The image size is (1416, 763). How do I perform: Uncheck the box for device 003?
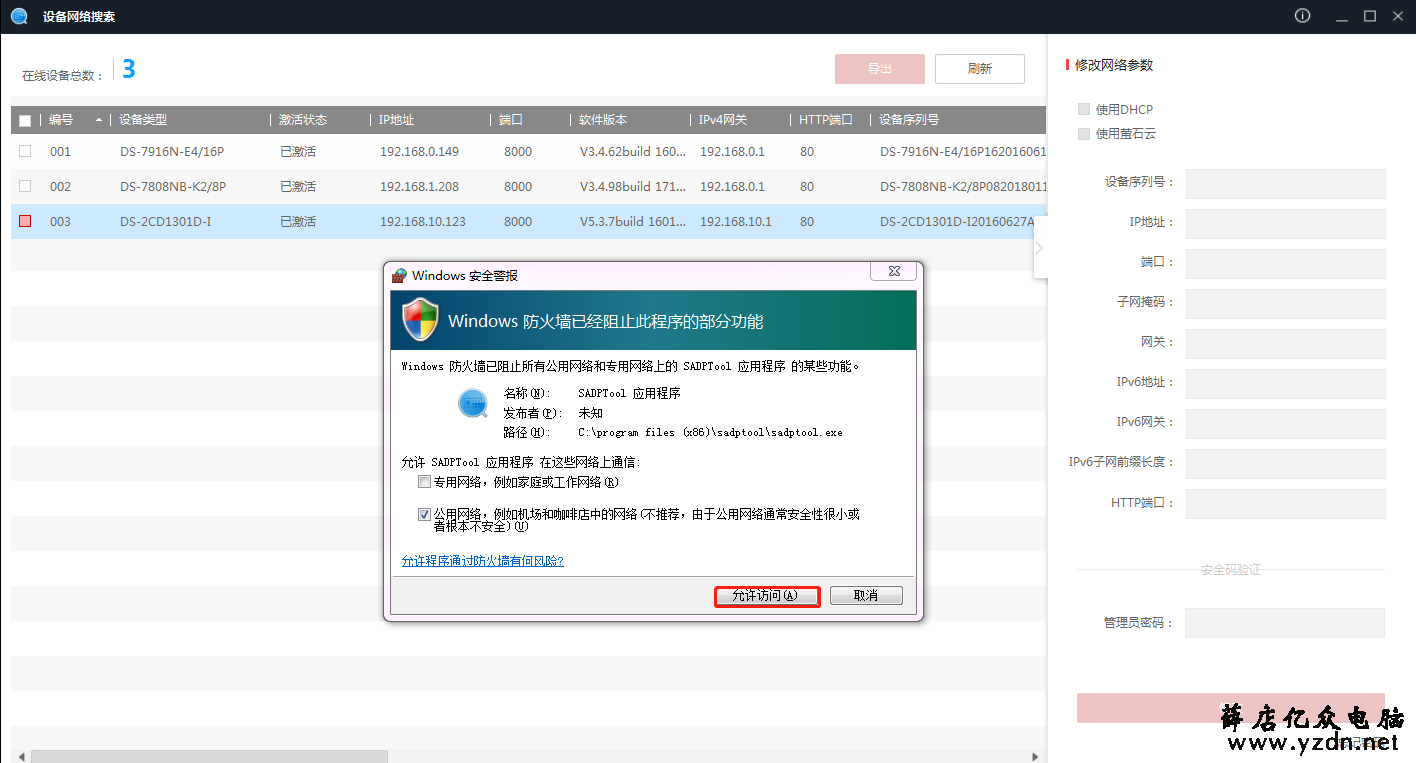click(x=25, y=221)
